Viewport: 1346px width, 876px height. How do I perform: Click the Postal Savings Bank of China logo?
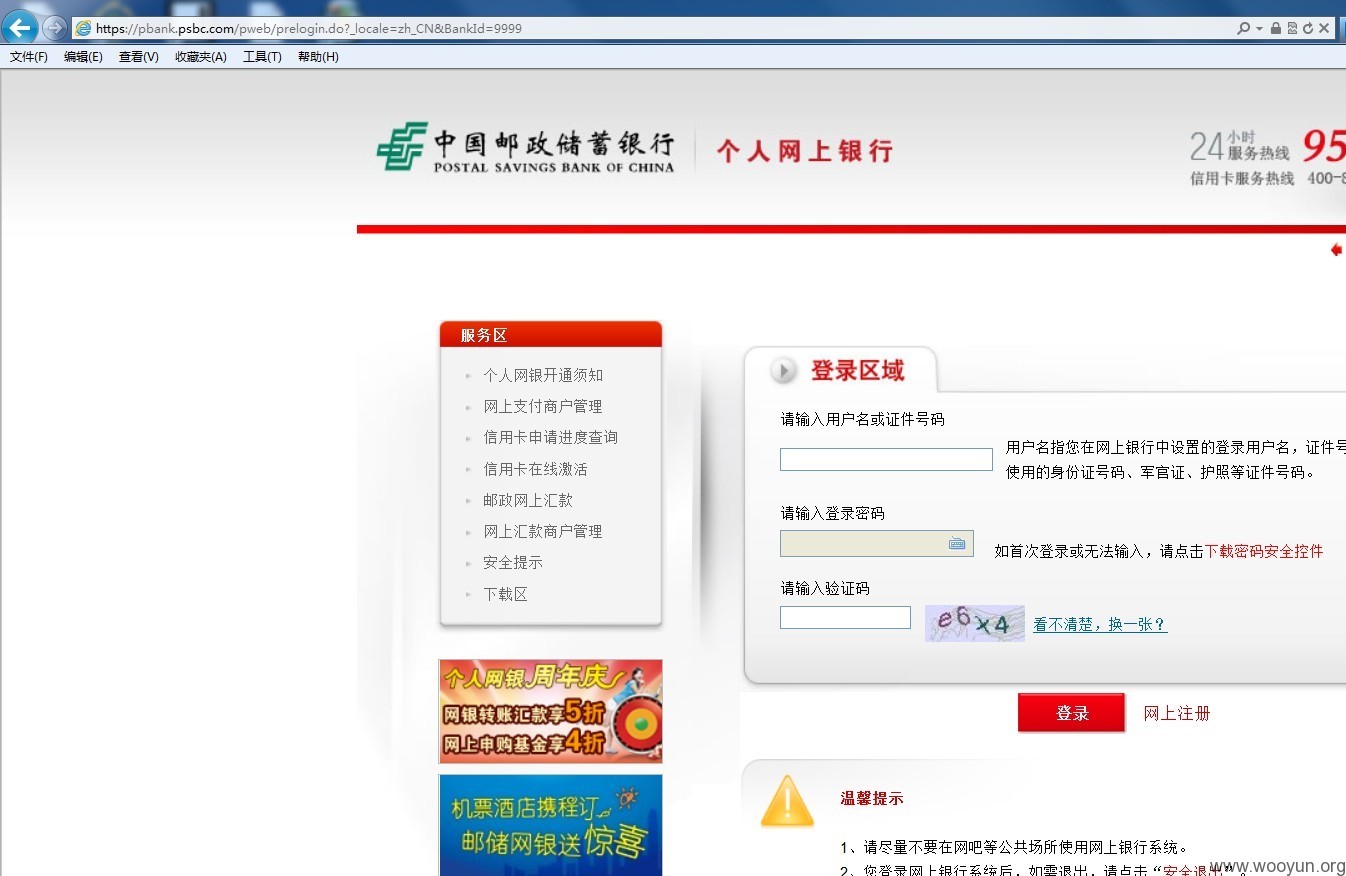tap(525, 149)
